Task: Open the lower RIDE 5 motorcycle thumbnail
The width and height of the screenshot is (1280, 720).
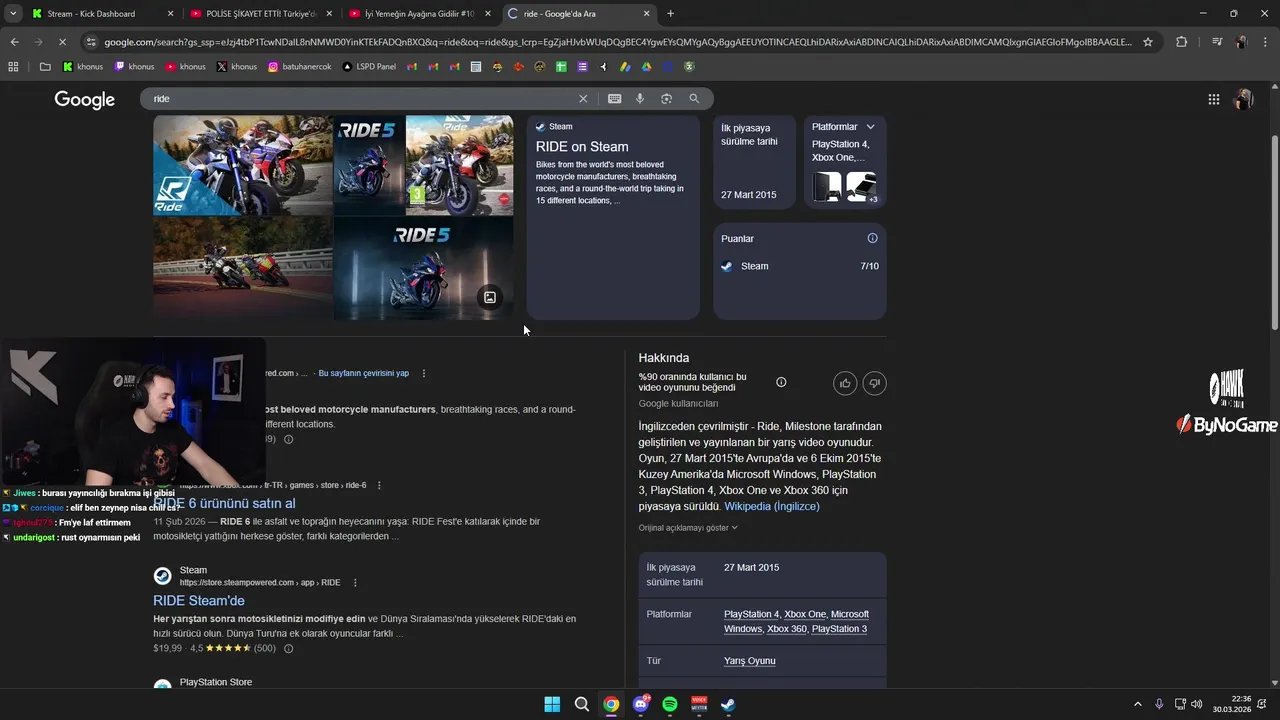Action: tap(423, 269)
